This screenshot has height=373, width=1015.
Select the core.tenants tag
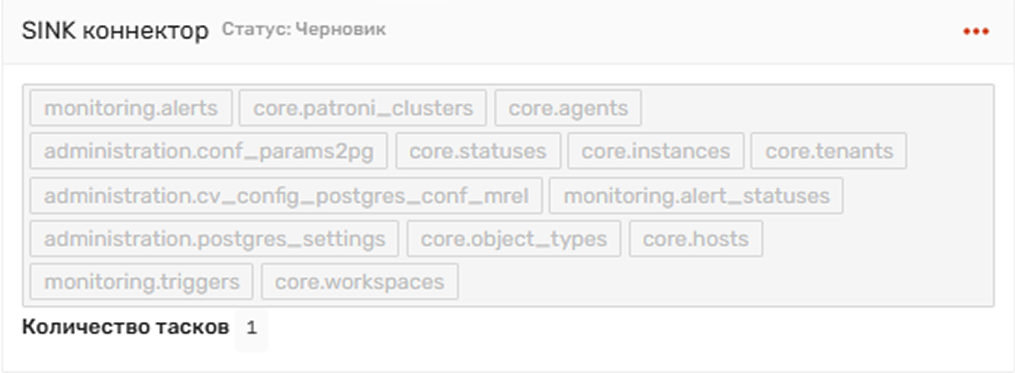pos(829,151)
